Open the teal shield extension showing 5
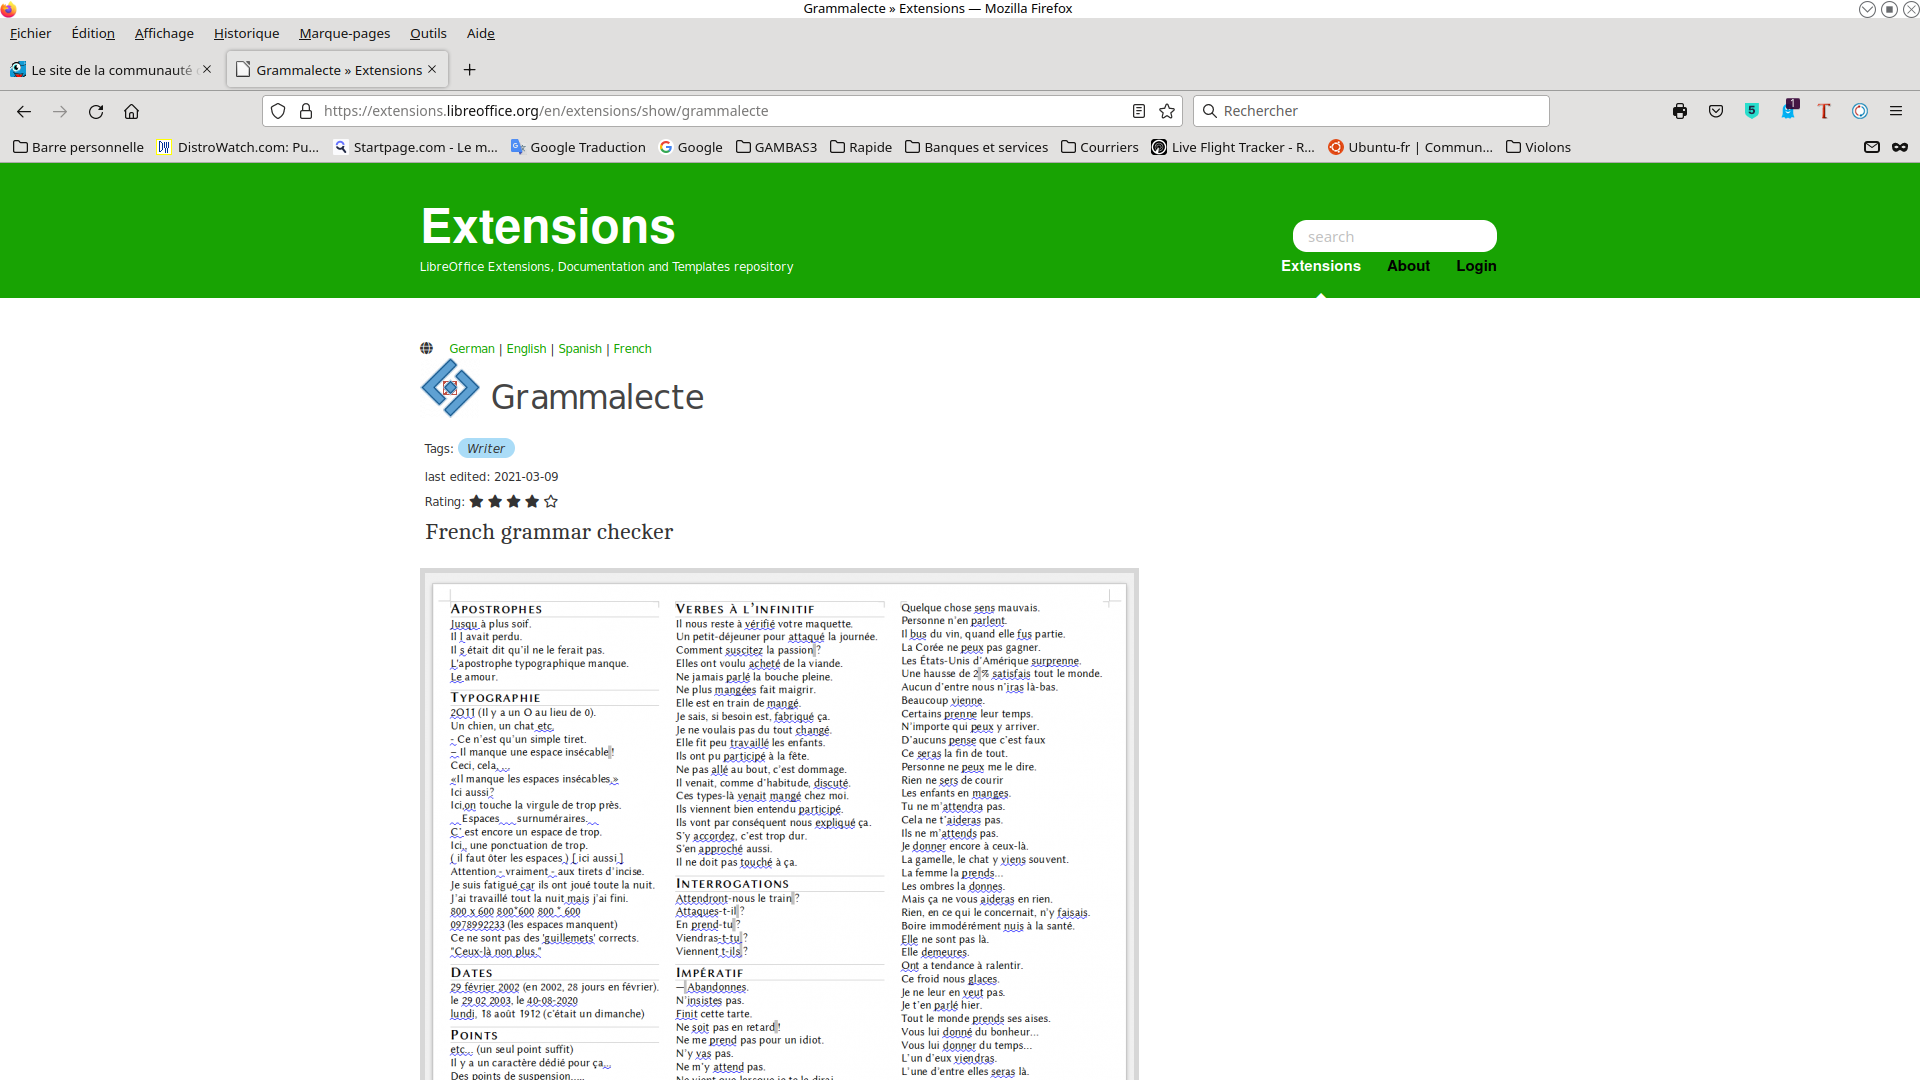Image resolution: width=1920 pixels, height=1080 pixels. click(x=1752, y=111)
